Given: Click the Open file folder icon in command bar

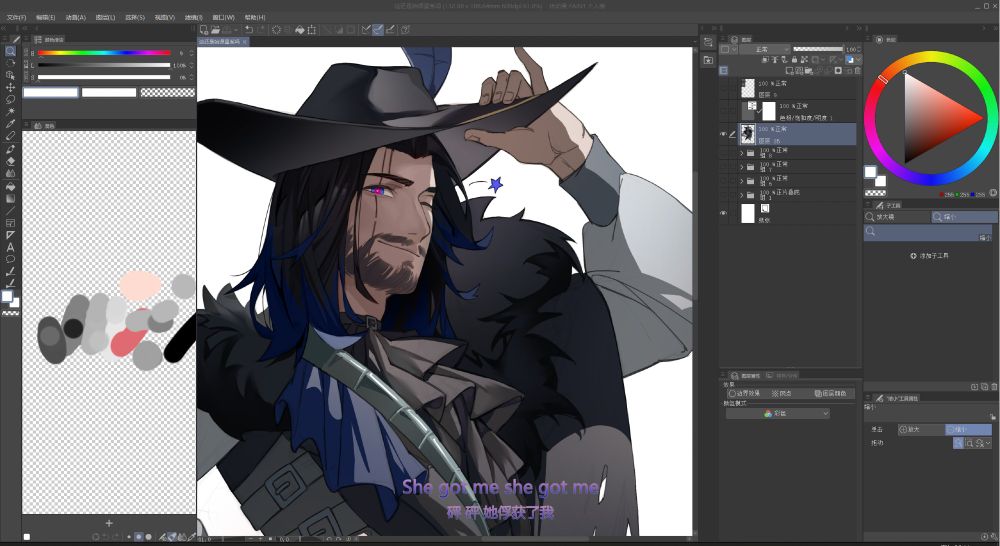Looking at the screenshot, I should 216,29.
